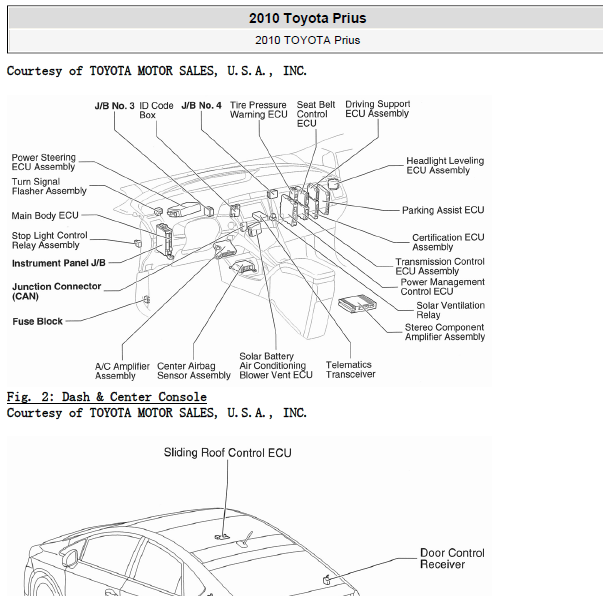Click the 'Power Management Control ECU' label
Image resolution: width=603 pixels, height=596 pixels.
coord(442,287)
